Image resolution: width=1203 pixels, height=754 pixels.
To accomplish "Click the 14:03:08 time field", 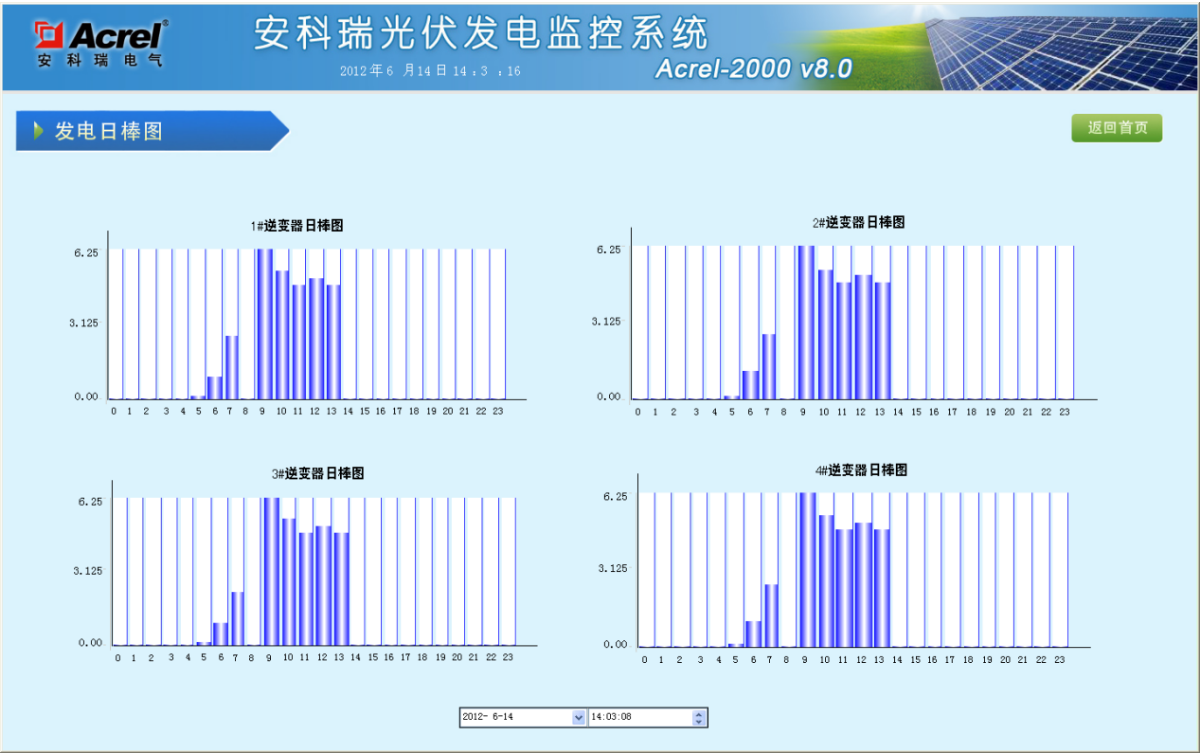I will coord(639,717).
